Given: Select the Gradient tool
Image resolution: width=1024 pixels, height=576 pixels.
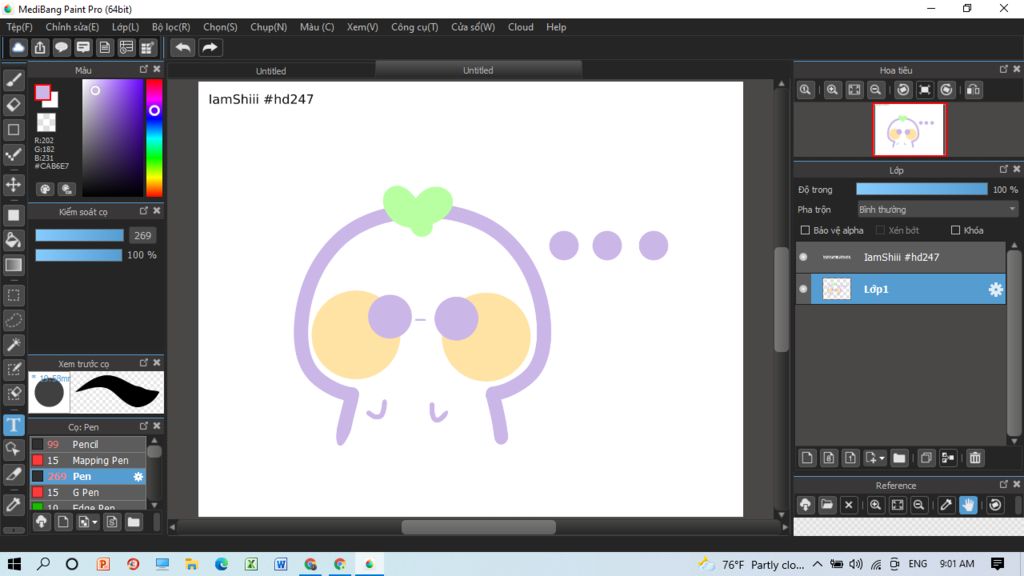Looking at the screenshot, I should (14, 264).
